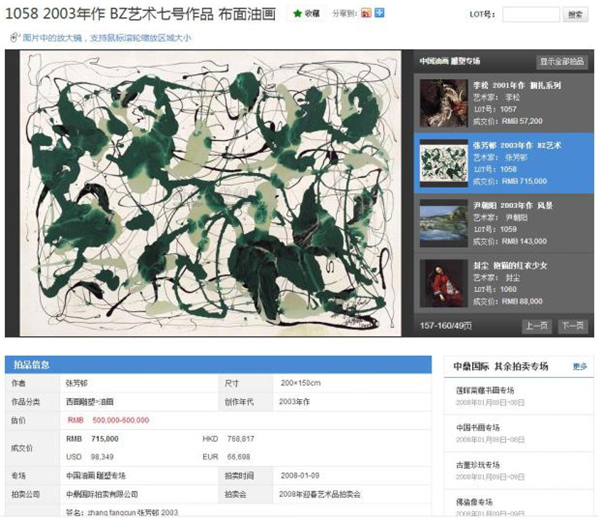600x518 pixels.
Task: Open 中国书画专场 auction session link
Action: 478,427
